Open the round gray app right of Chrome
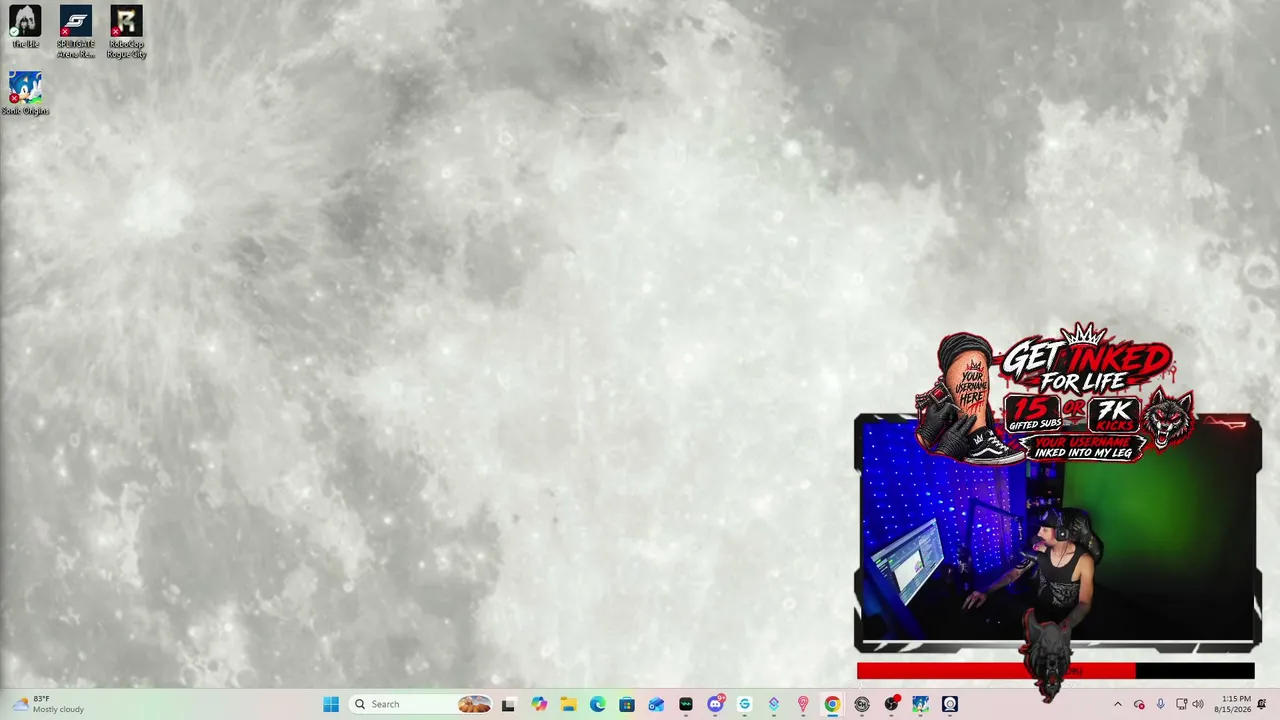The width and height of the screenshot is (1280, 720). pyautogui.click(x=862, y=704)
